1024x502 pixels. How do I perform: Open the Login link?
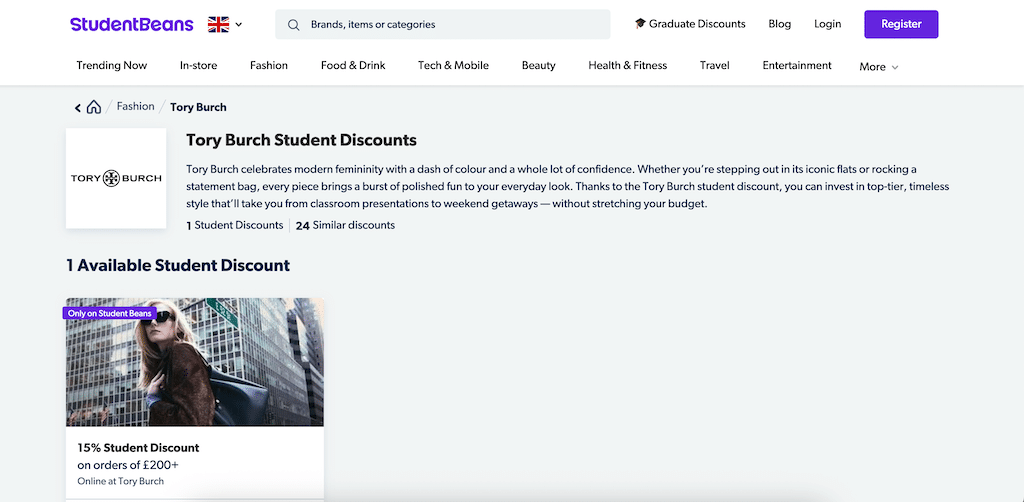pos(827,24)
